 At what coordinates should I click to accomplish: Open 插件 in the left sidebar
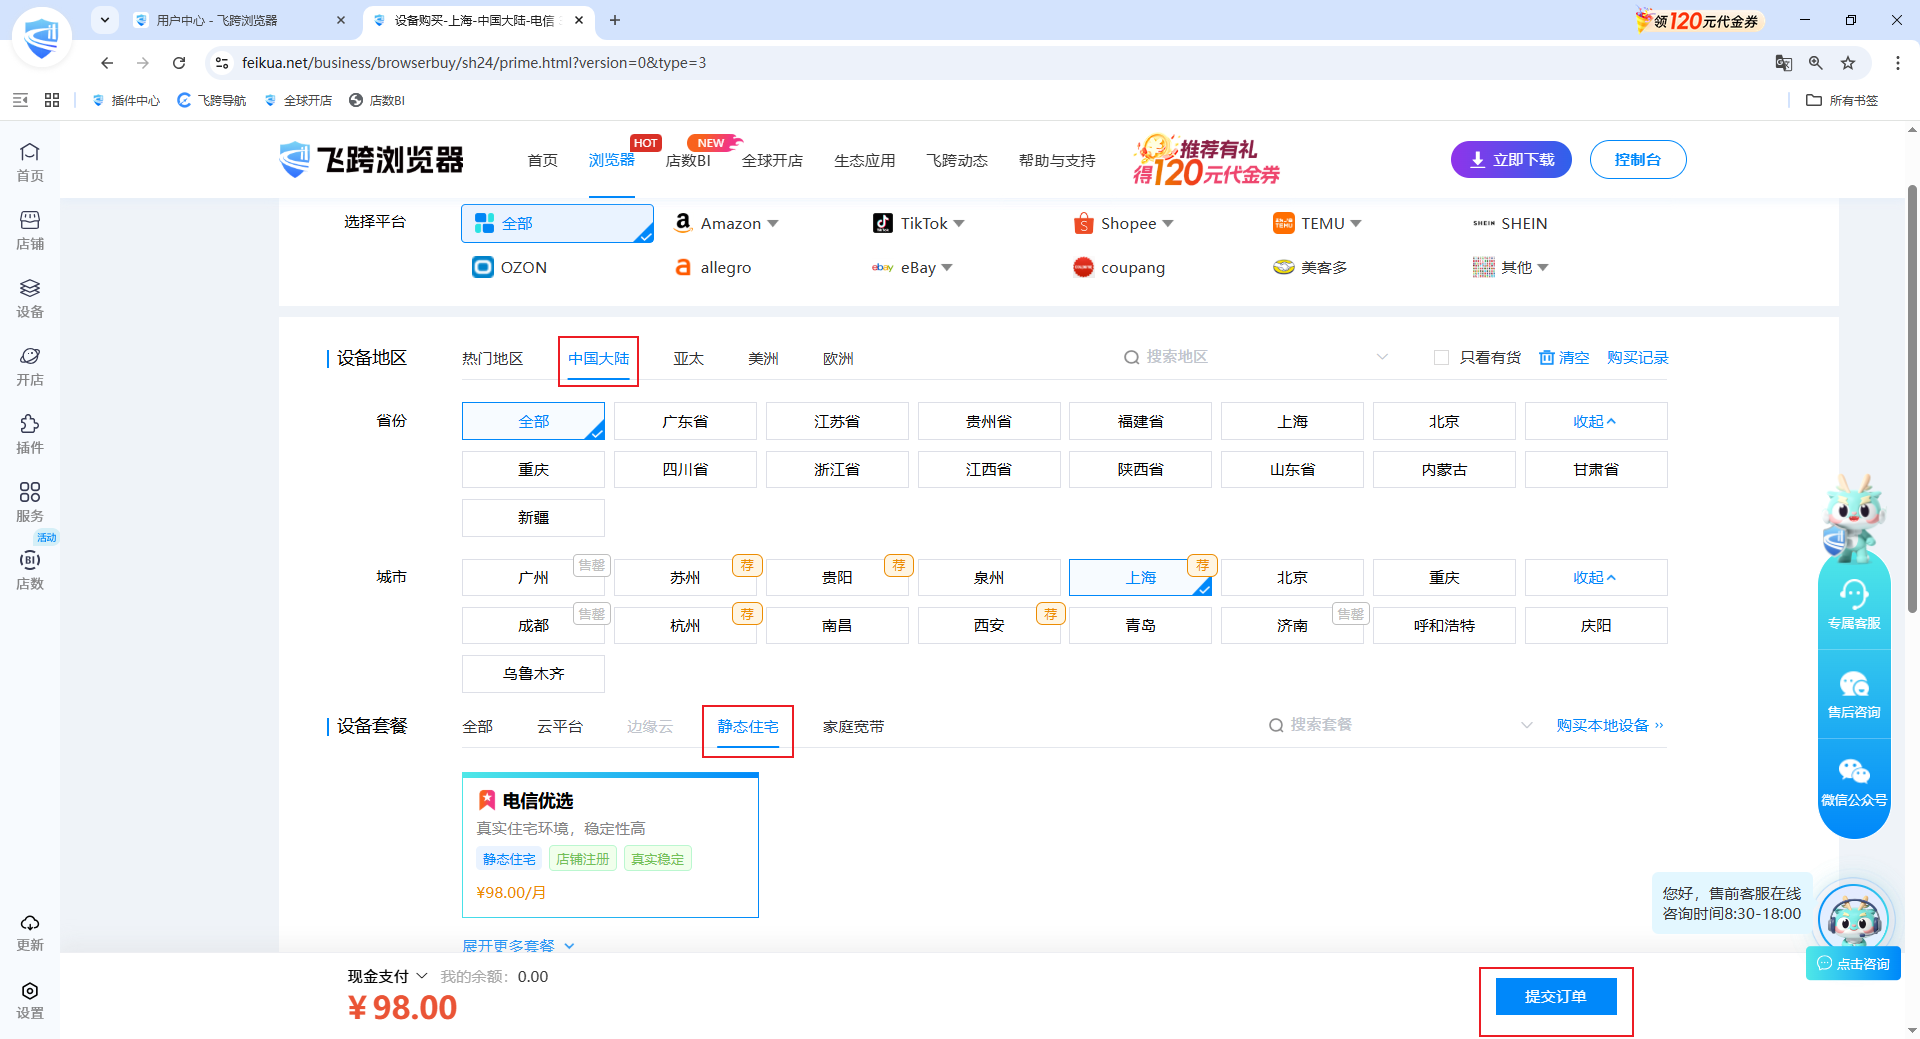tap(30, 434)
